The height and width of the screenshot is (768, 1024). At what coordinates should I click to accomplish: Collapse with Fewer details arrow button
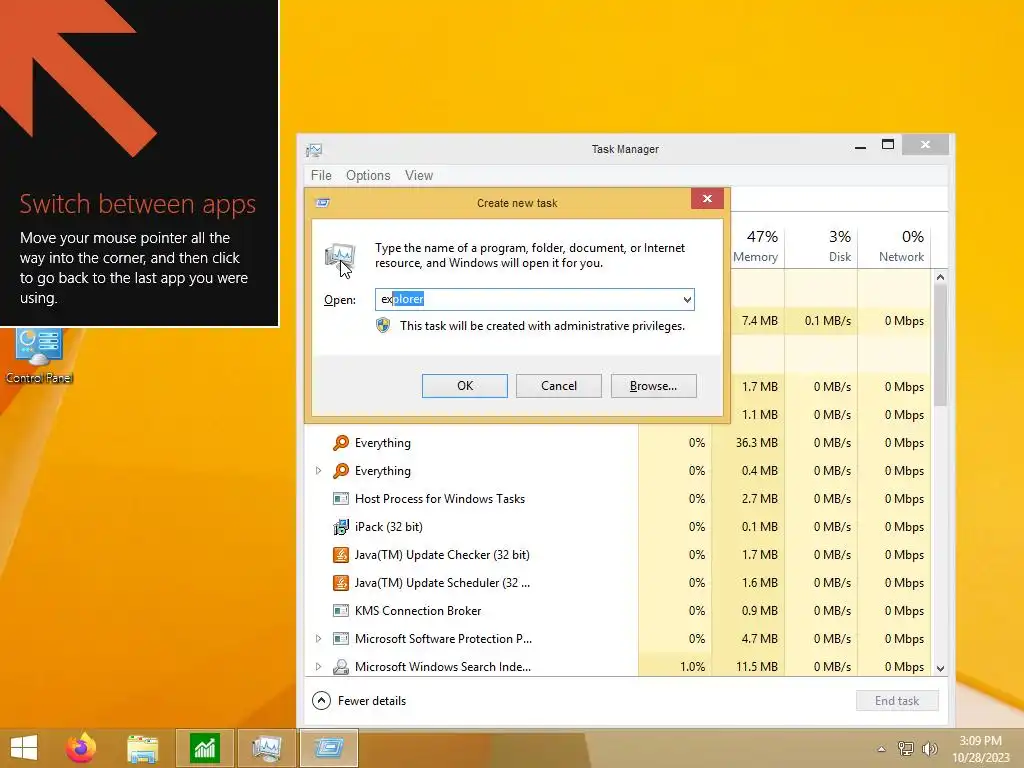pos(321,701)
